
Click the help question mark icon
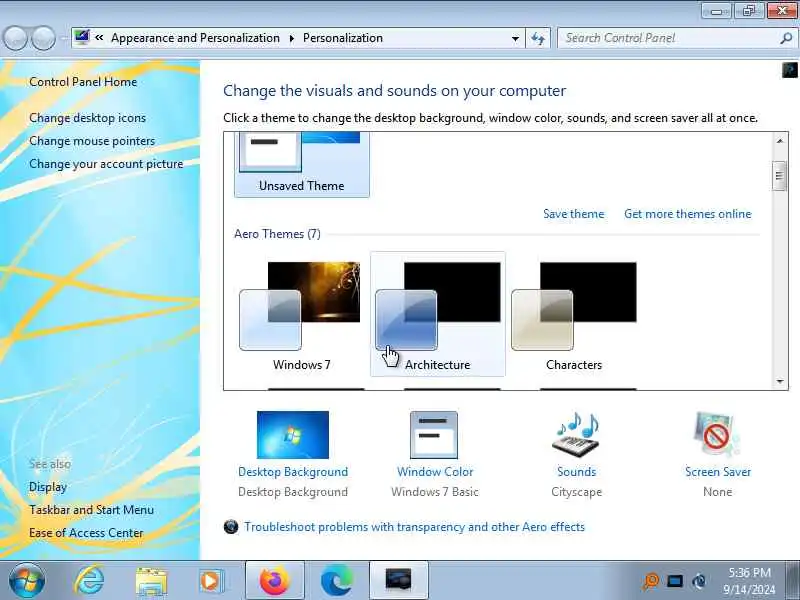coord(789,70)
